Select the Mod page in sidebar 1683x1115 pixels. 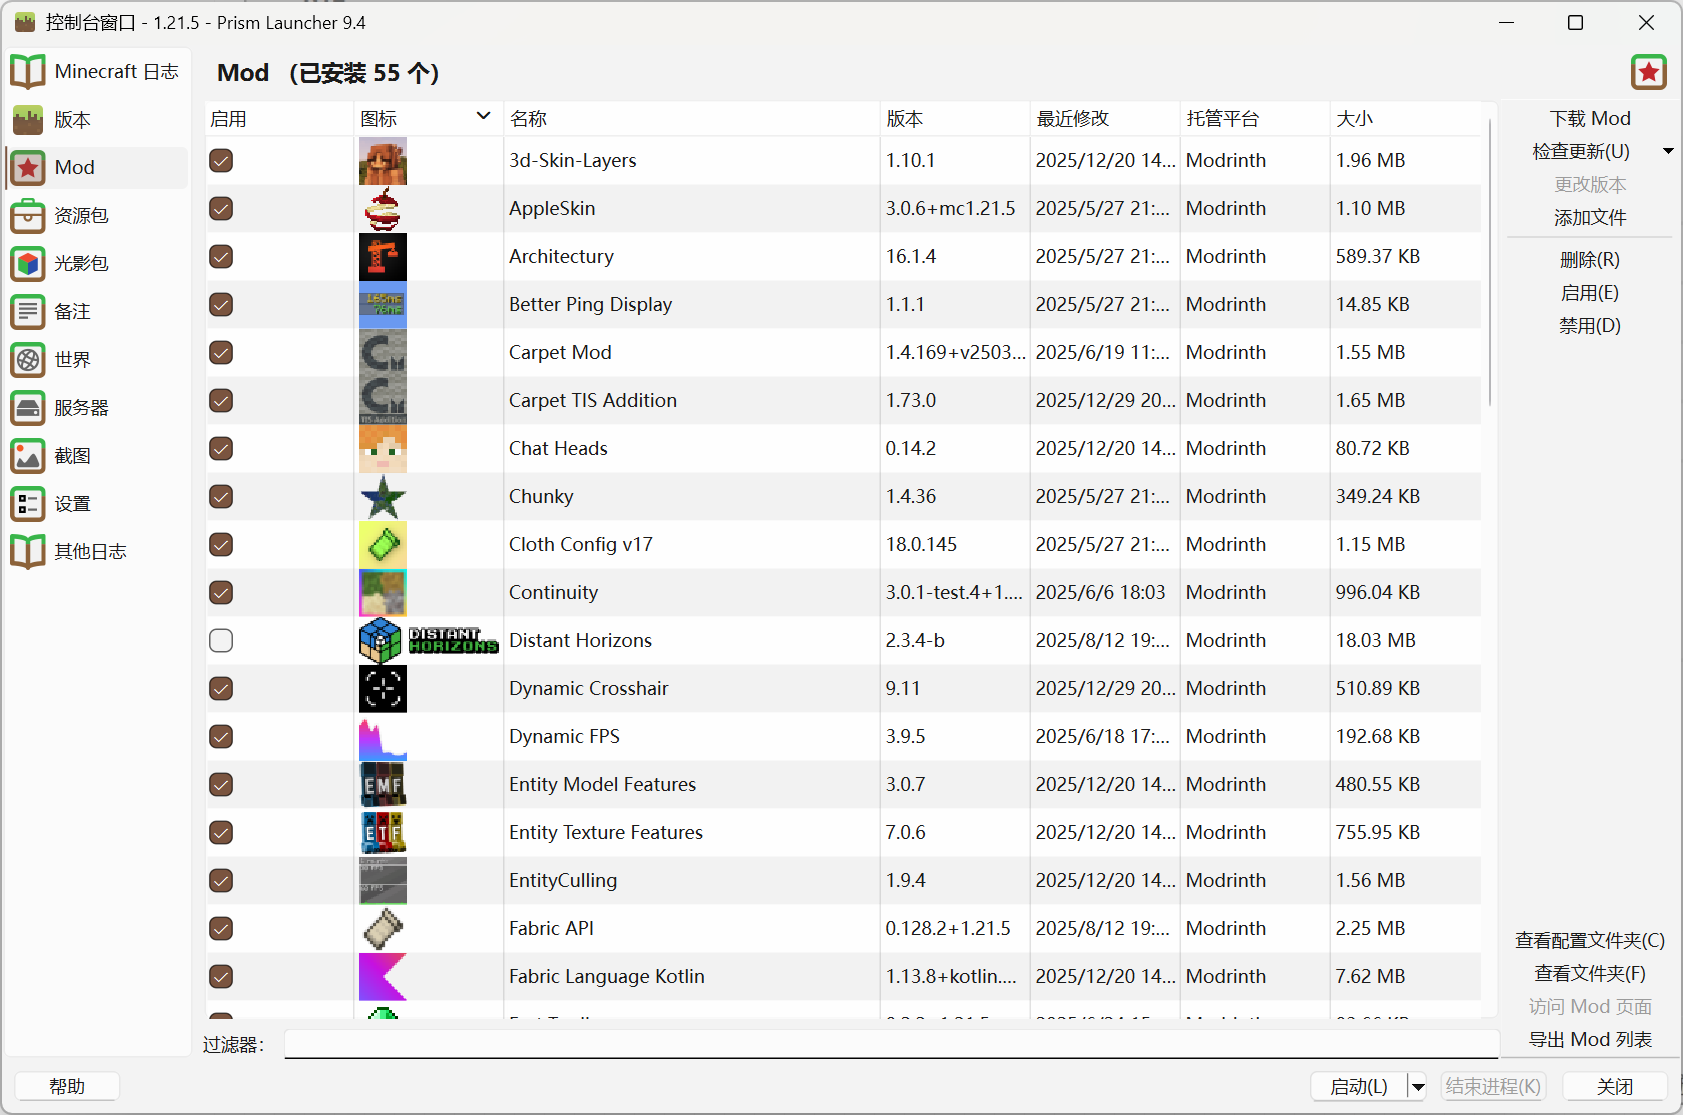pos(96,168)
